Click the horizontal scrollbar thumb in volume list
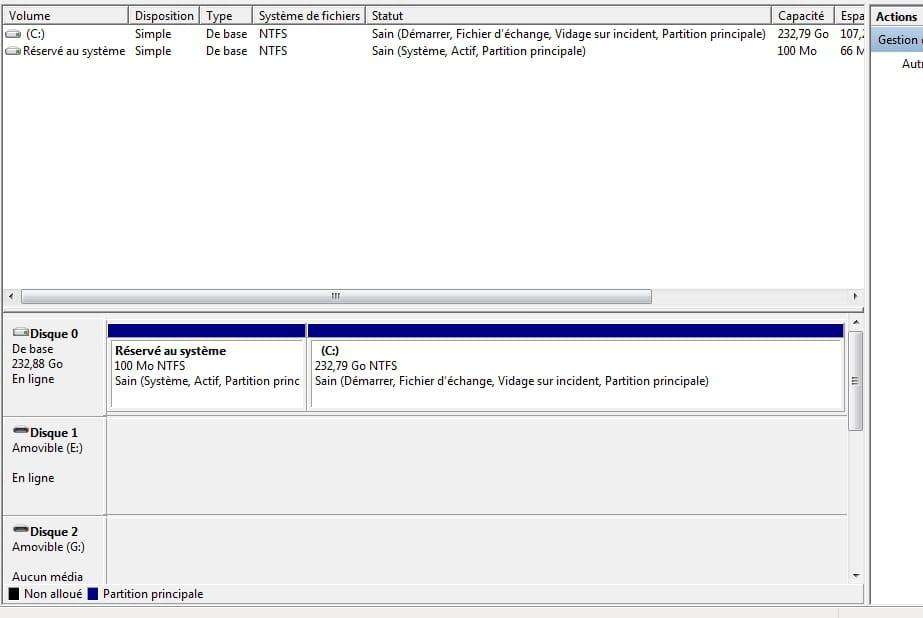Screen dimensions: 923x618 [x=336, y=297]
